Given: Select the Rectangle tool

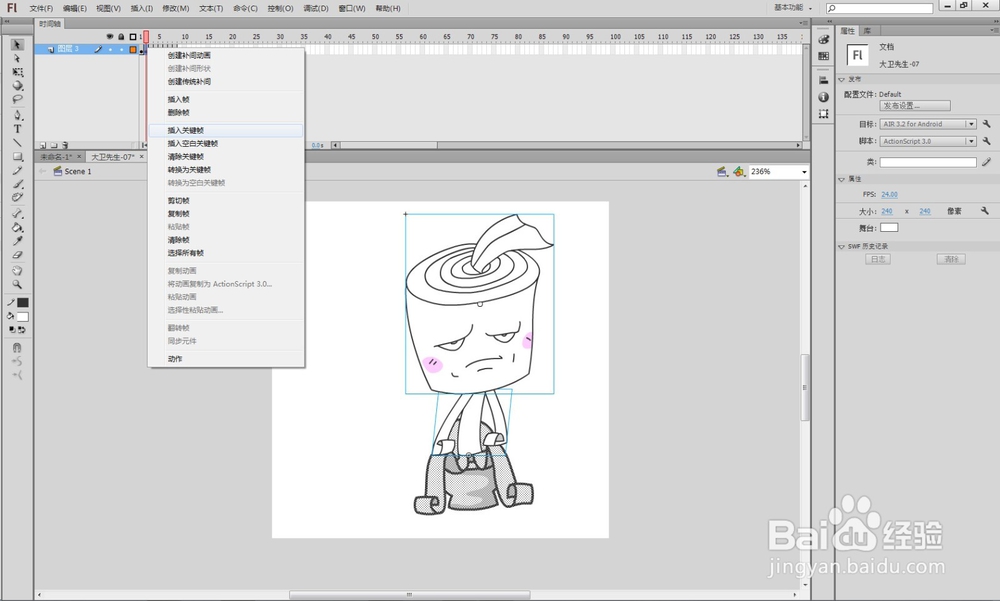Looking at the screenshot, I should (x=17, y=157).
